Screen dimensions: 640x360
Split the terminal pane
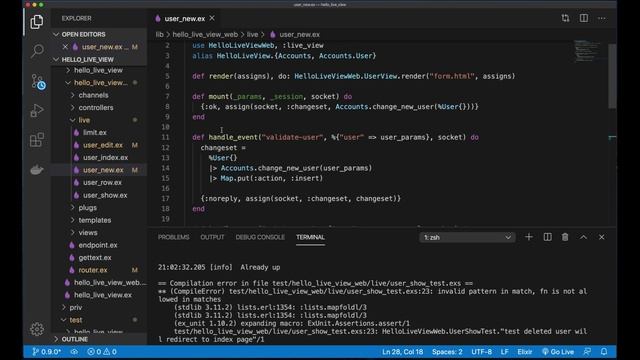click(x=547, y=237)
